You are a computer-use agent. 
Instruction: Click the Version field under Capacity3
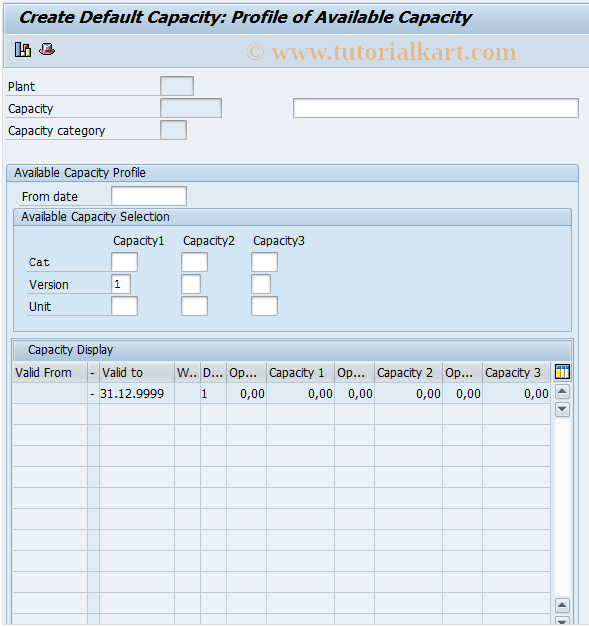261,284
